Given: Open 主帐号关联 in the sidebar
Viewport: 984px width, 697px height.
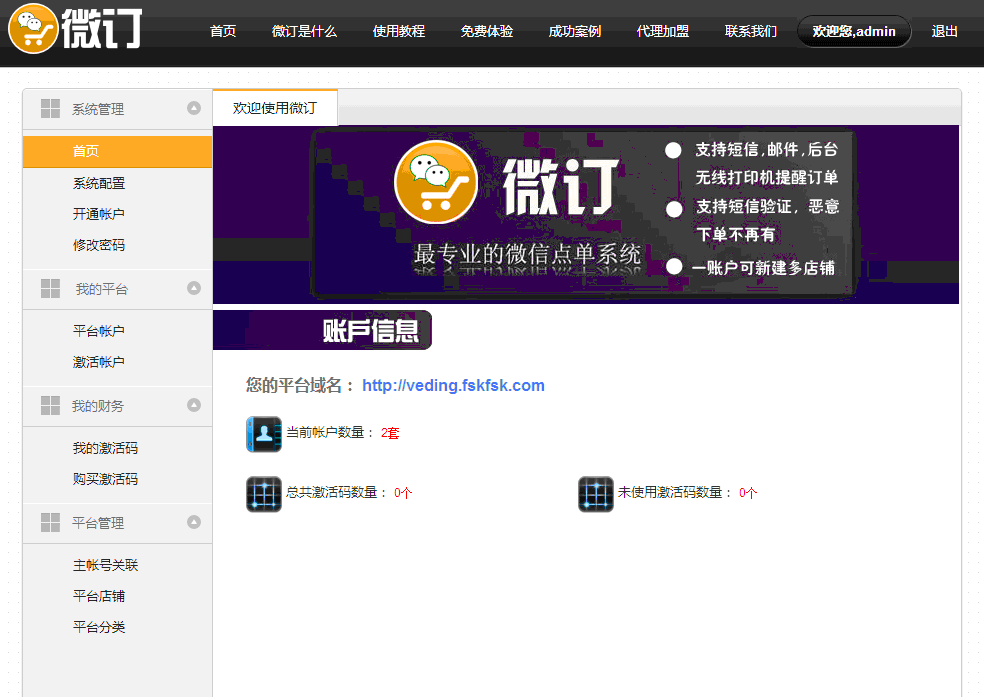Looking at the screenshot, I should (105, 565).
